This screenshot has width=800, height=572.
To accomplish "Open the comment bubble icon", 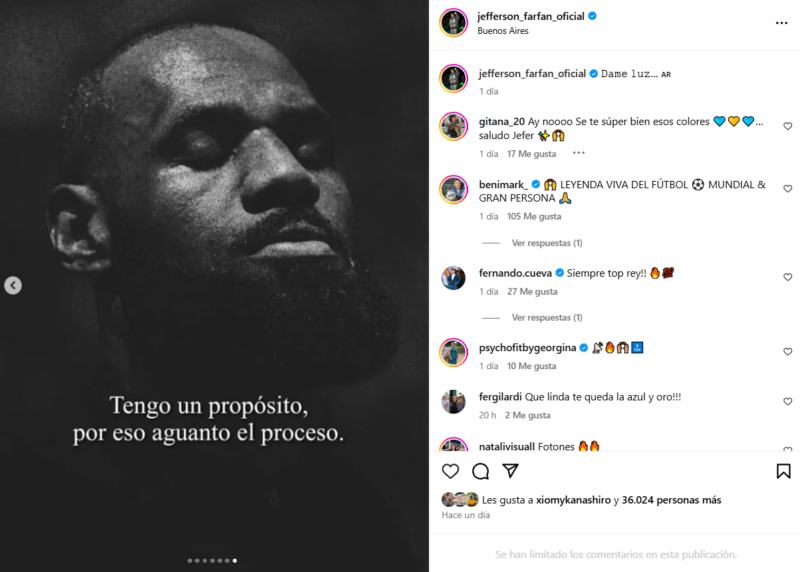I will (480, 471).
